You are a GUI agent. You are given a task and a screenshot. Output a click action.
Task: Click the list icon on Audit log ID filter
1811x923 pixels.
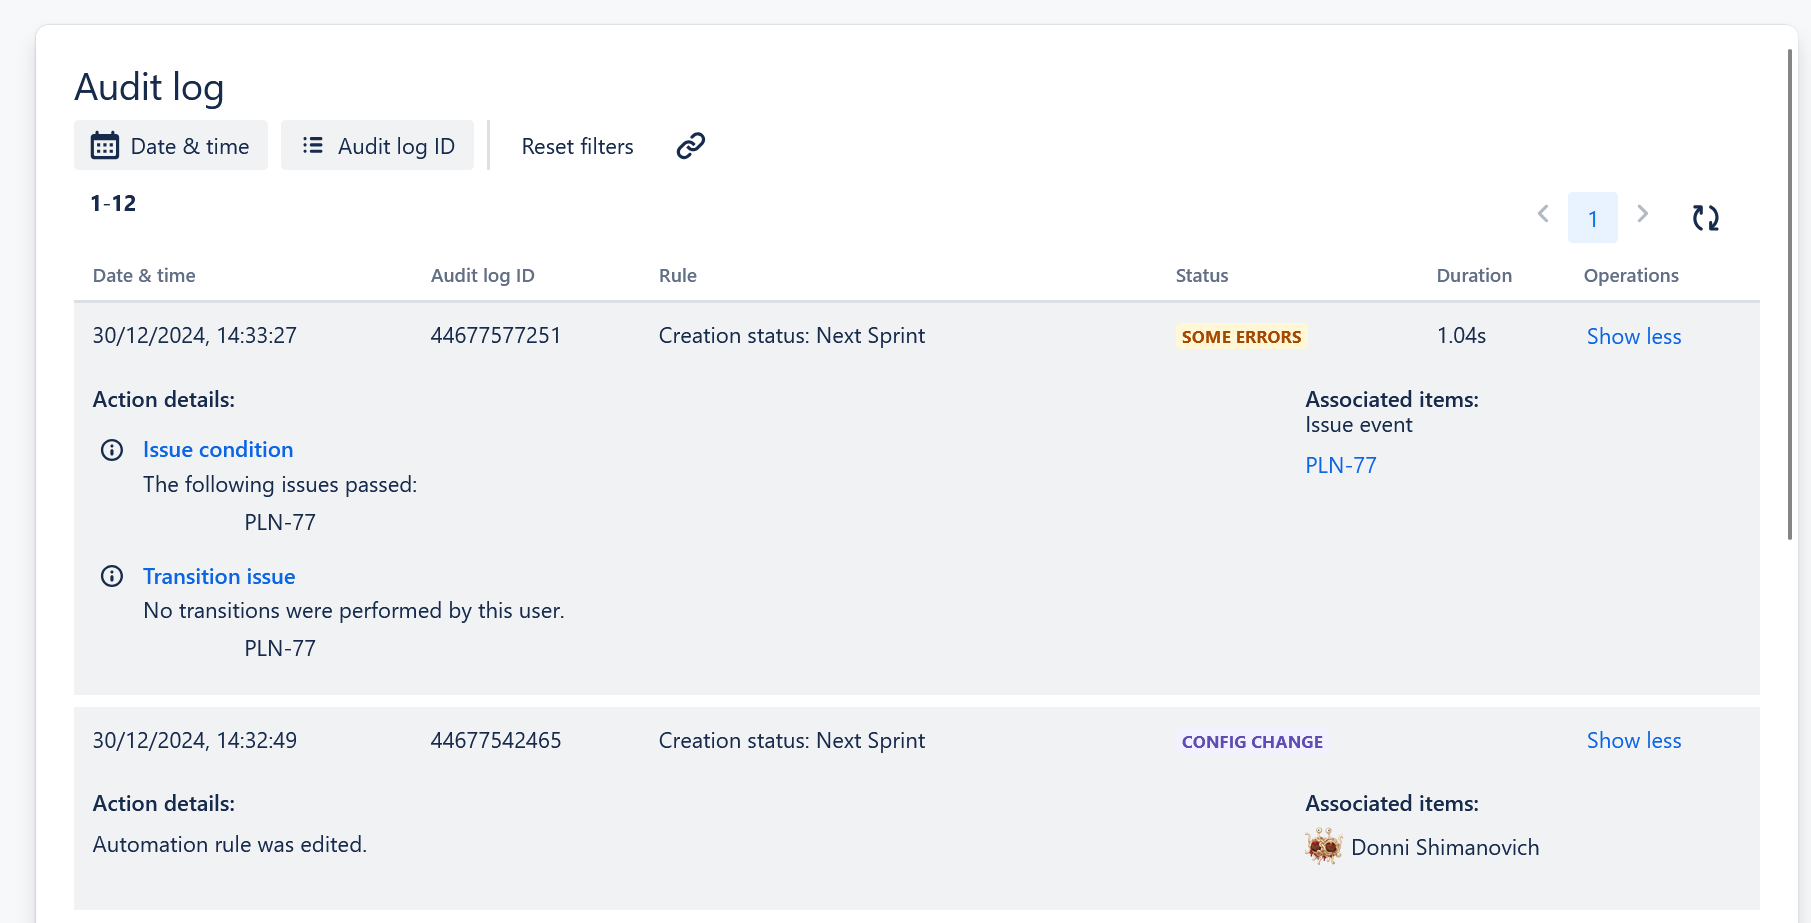[312, 145]
